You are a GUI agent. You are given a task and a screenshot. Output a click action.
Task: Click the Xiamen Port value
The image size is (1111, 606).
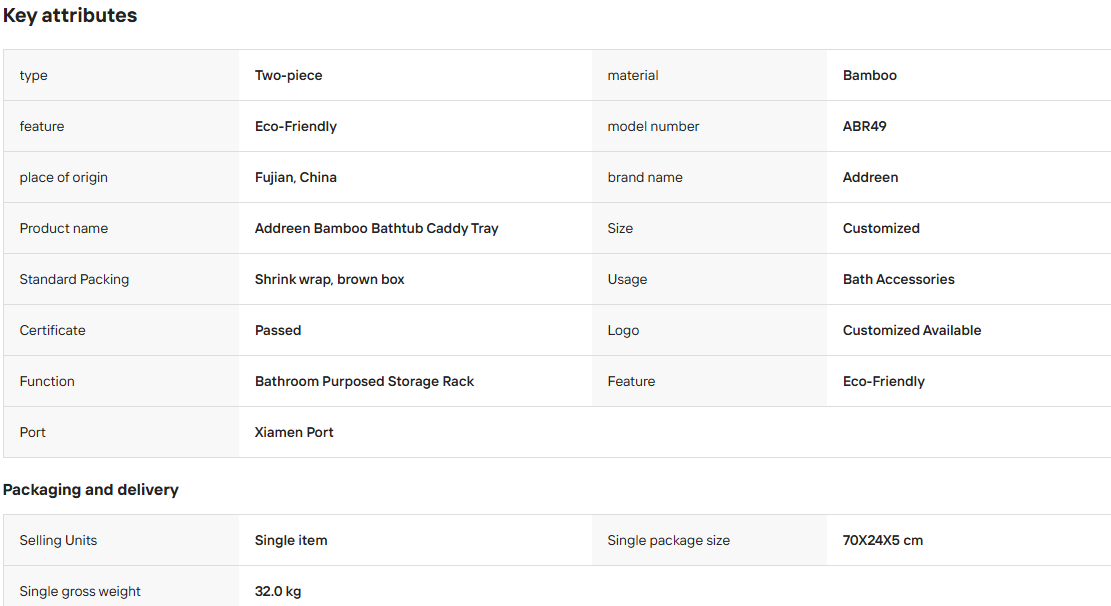tap(294, 432)
